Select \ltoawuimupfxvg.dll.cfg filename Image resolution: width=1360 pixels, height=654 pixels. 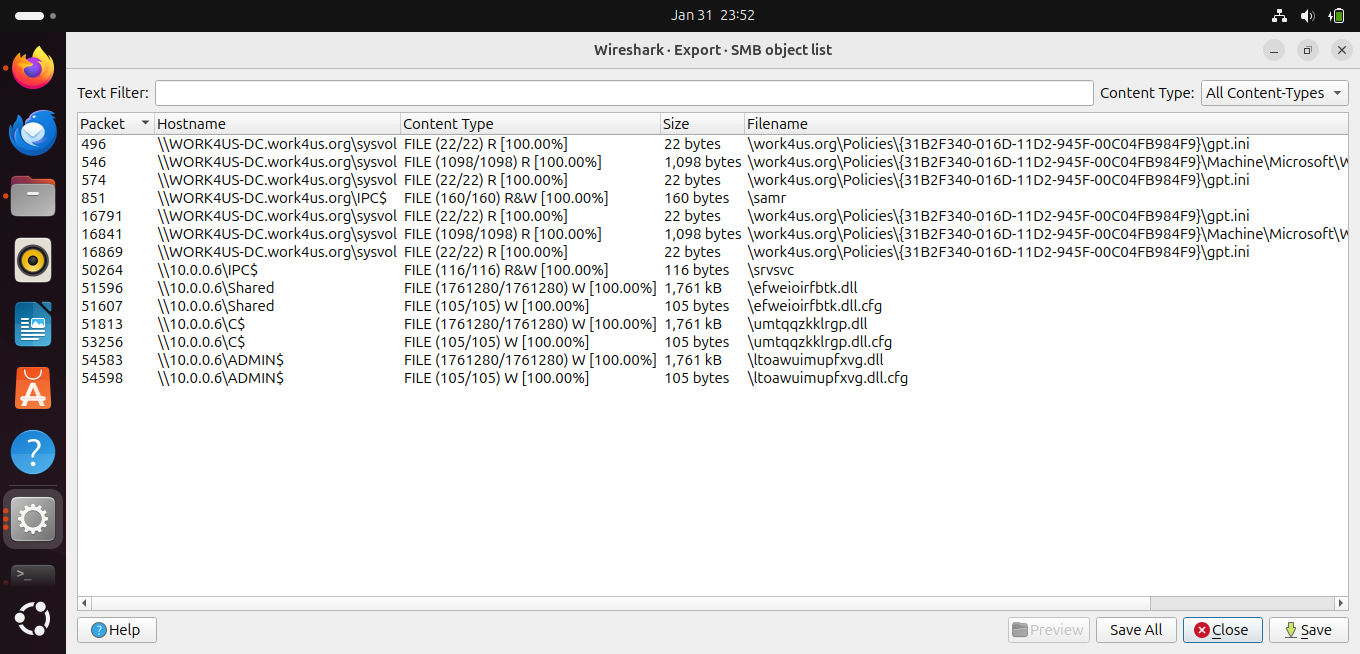[x=828, y=378]
